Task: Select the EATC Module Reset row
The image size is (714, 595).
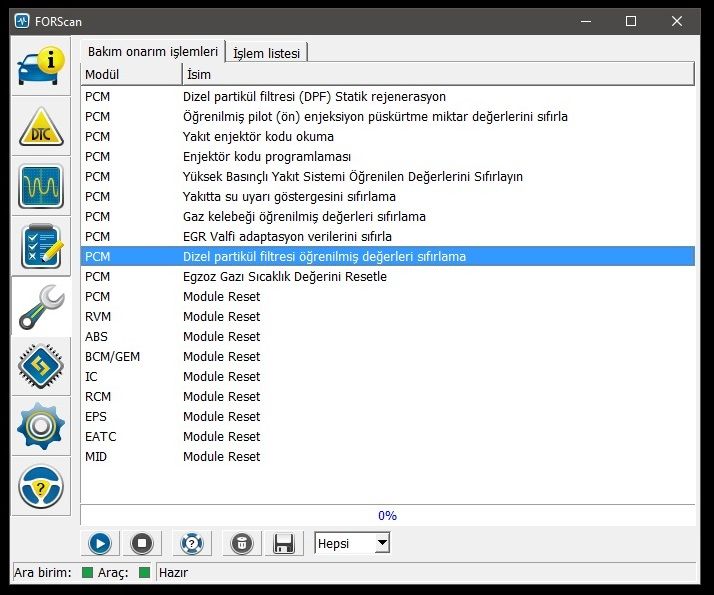Action: click(388, 437)
